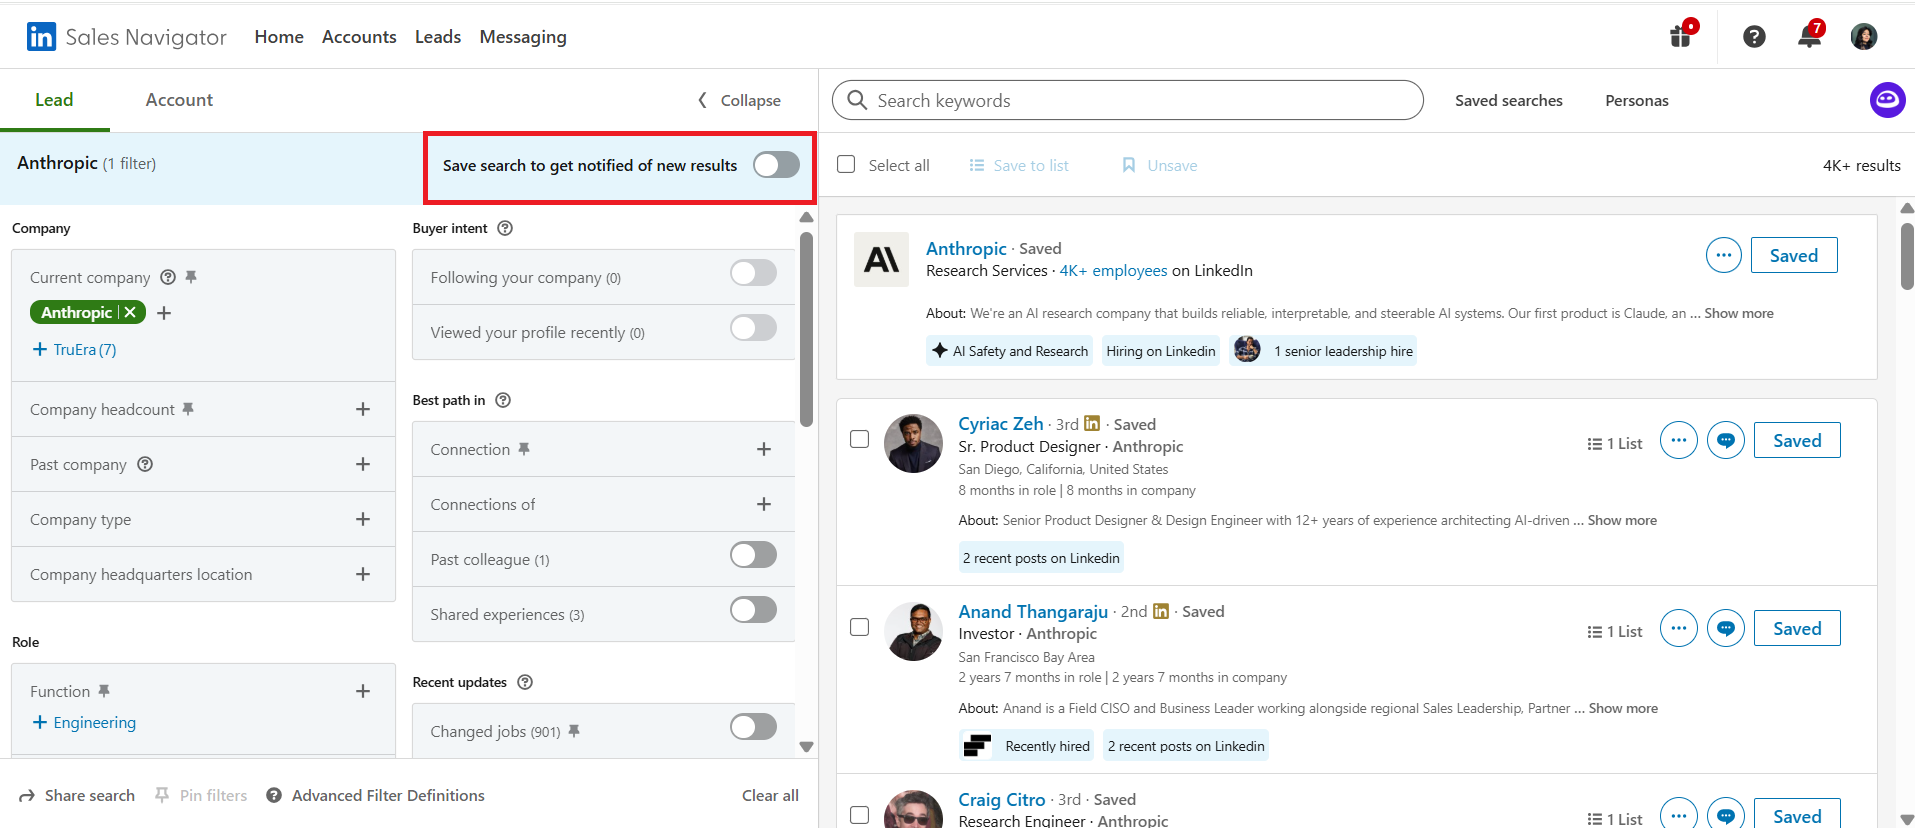
Task: Check the box for Anand Thangaraju
Action: pyautogui.click(x=859, y=627)
